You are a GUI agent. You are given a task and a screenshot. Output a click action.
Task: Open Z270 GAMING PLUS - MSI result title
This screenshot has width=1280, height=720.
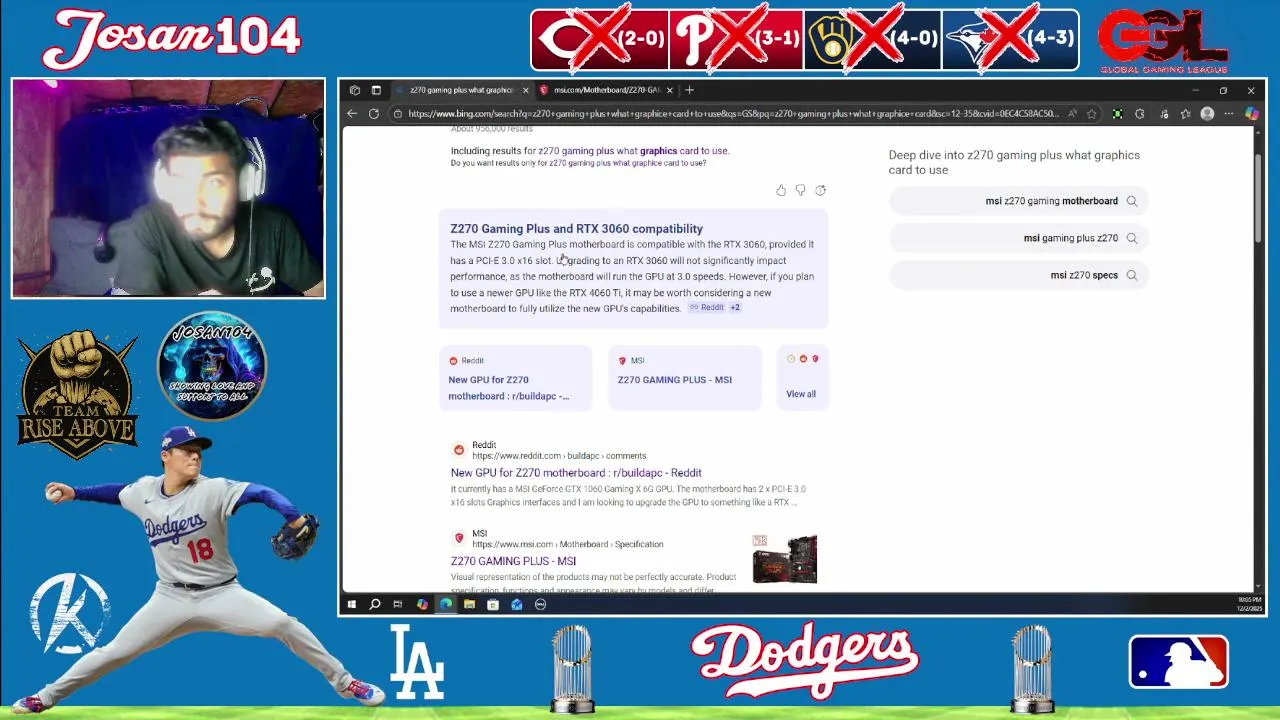pos(513,561)
